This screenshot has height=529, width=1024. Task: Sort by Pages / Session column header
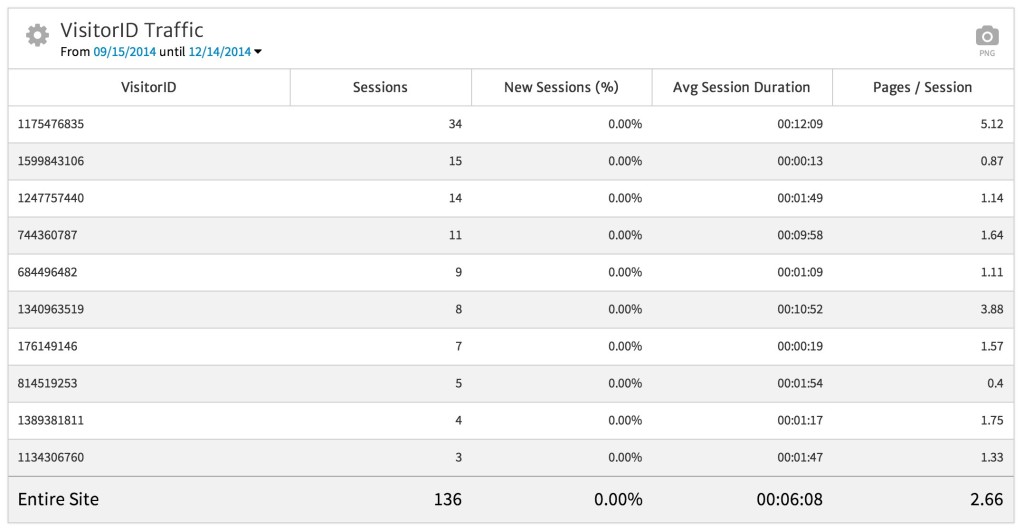(x=922, y=87)
